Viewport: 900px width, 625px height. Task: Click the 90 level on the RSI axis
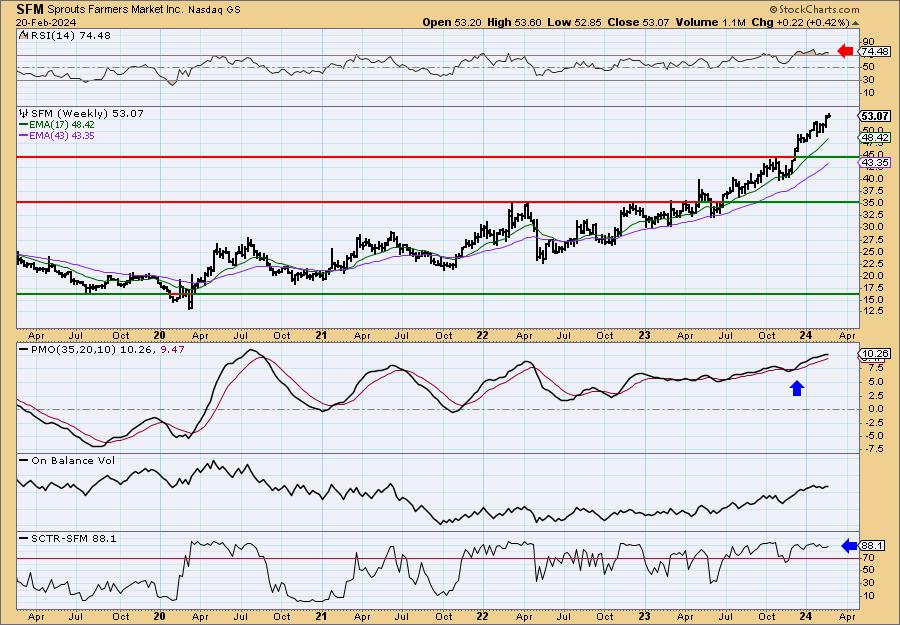868,41
